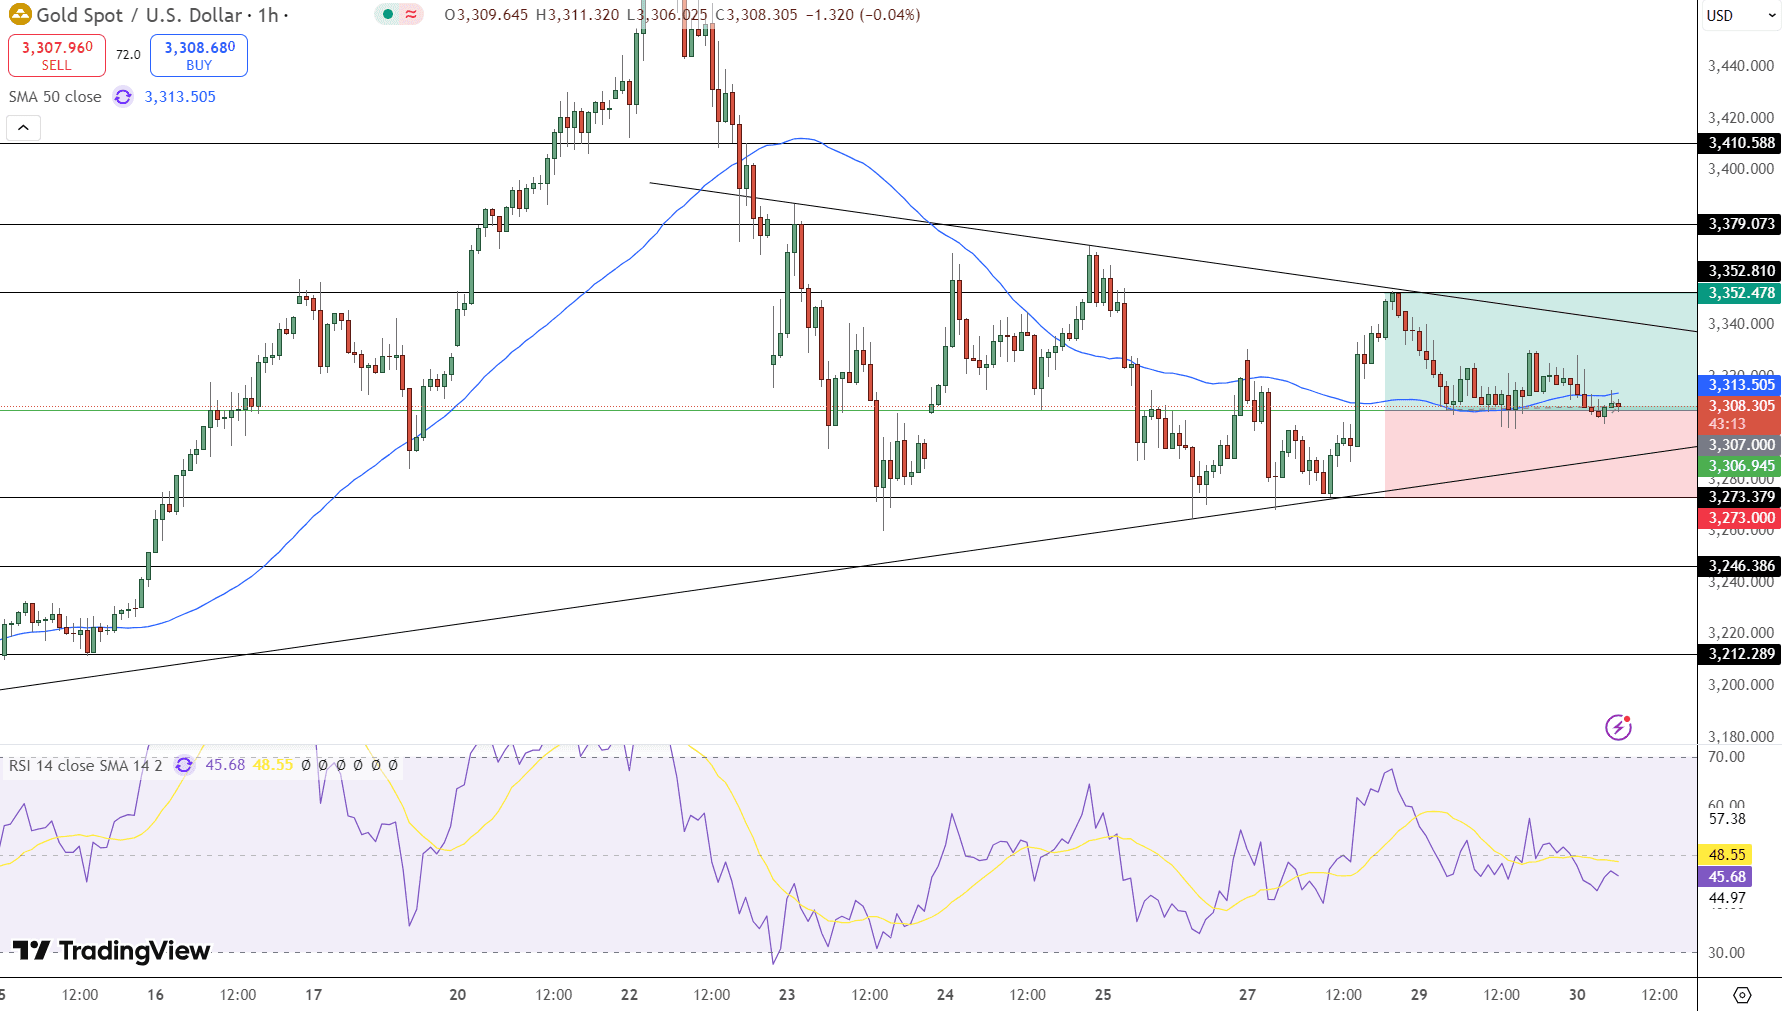Click the SMA value 3,313.505 in legend

[180, 97]
